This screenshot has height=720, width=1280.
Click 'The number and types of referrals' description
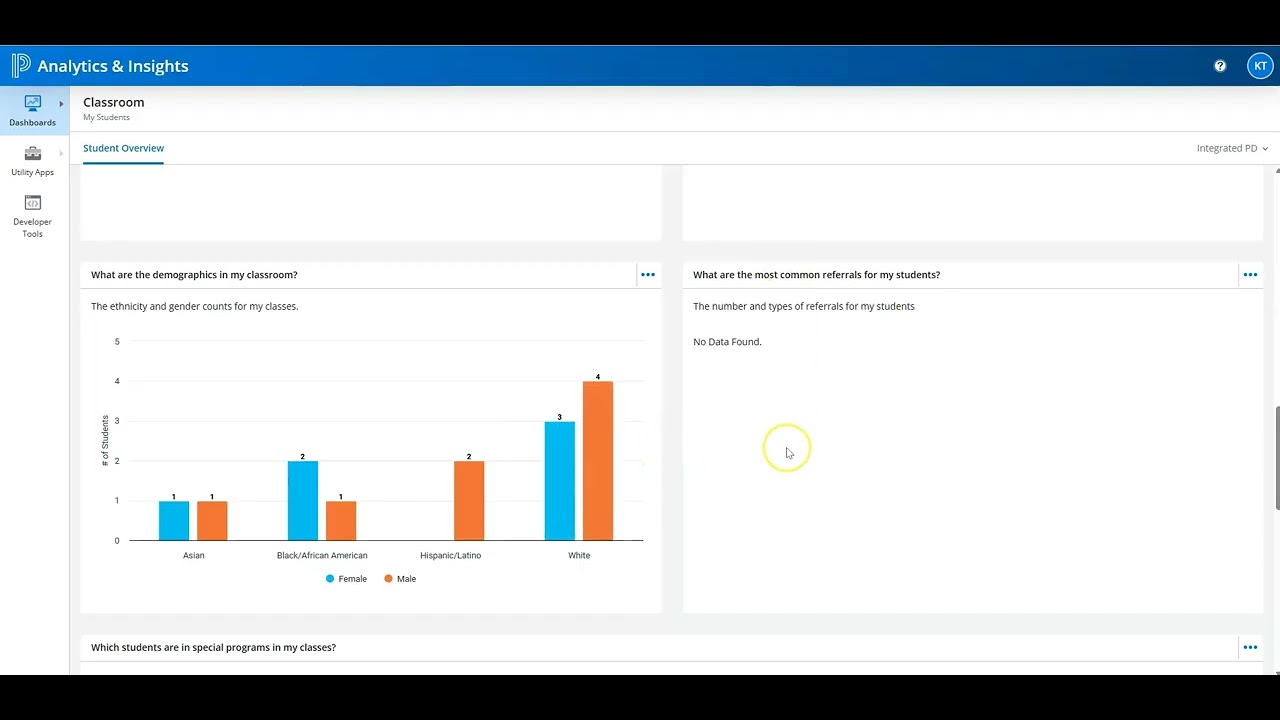pos(804,307)
